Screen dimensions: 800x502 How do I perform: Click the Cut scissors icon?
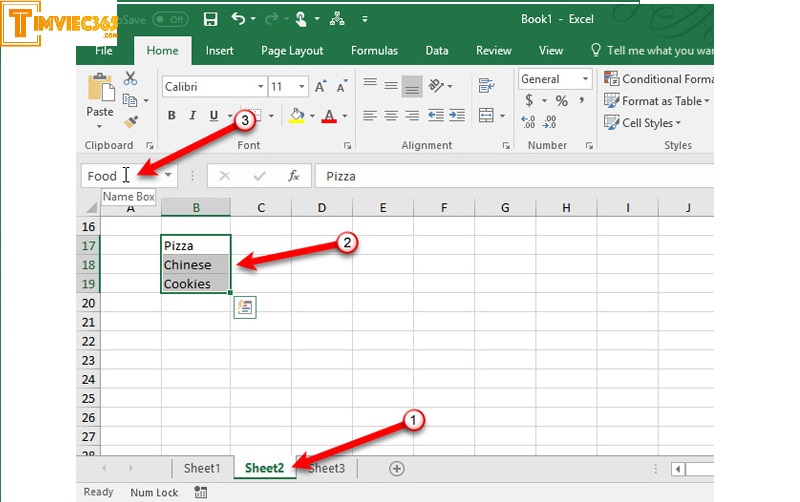(130, 79)
